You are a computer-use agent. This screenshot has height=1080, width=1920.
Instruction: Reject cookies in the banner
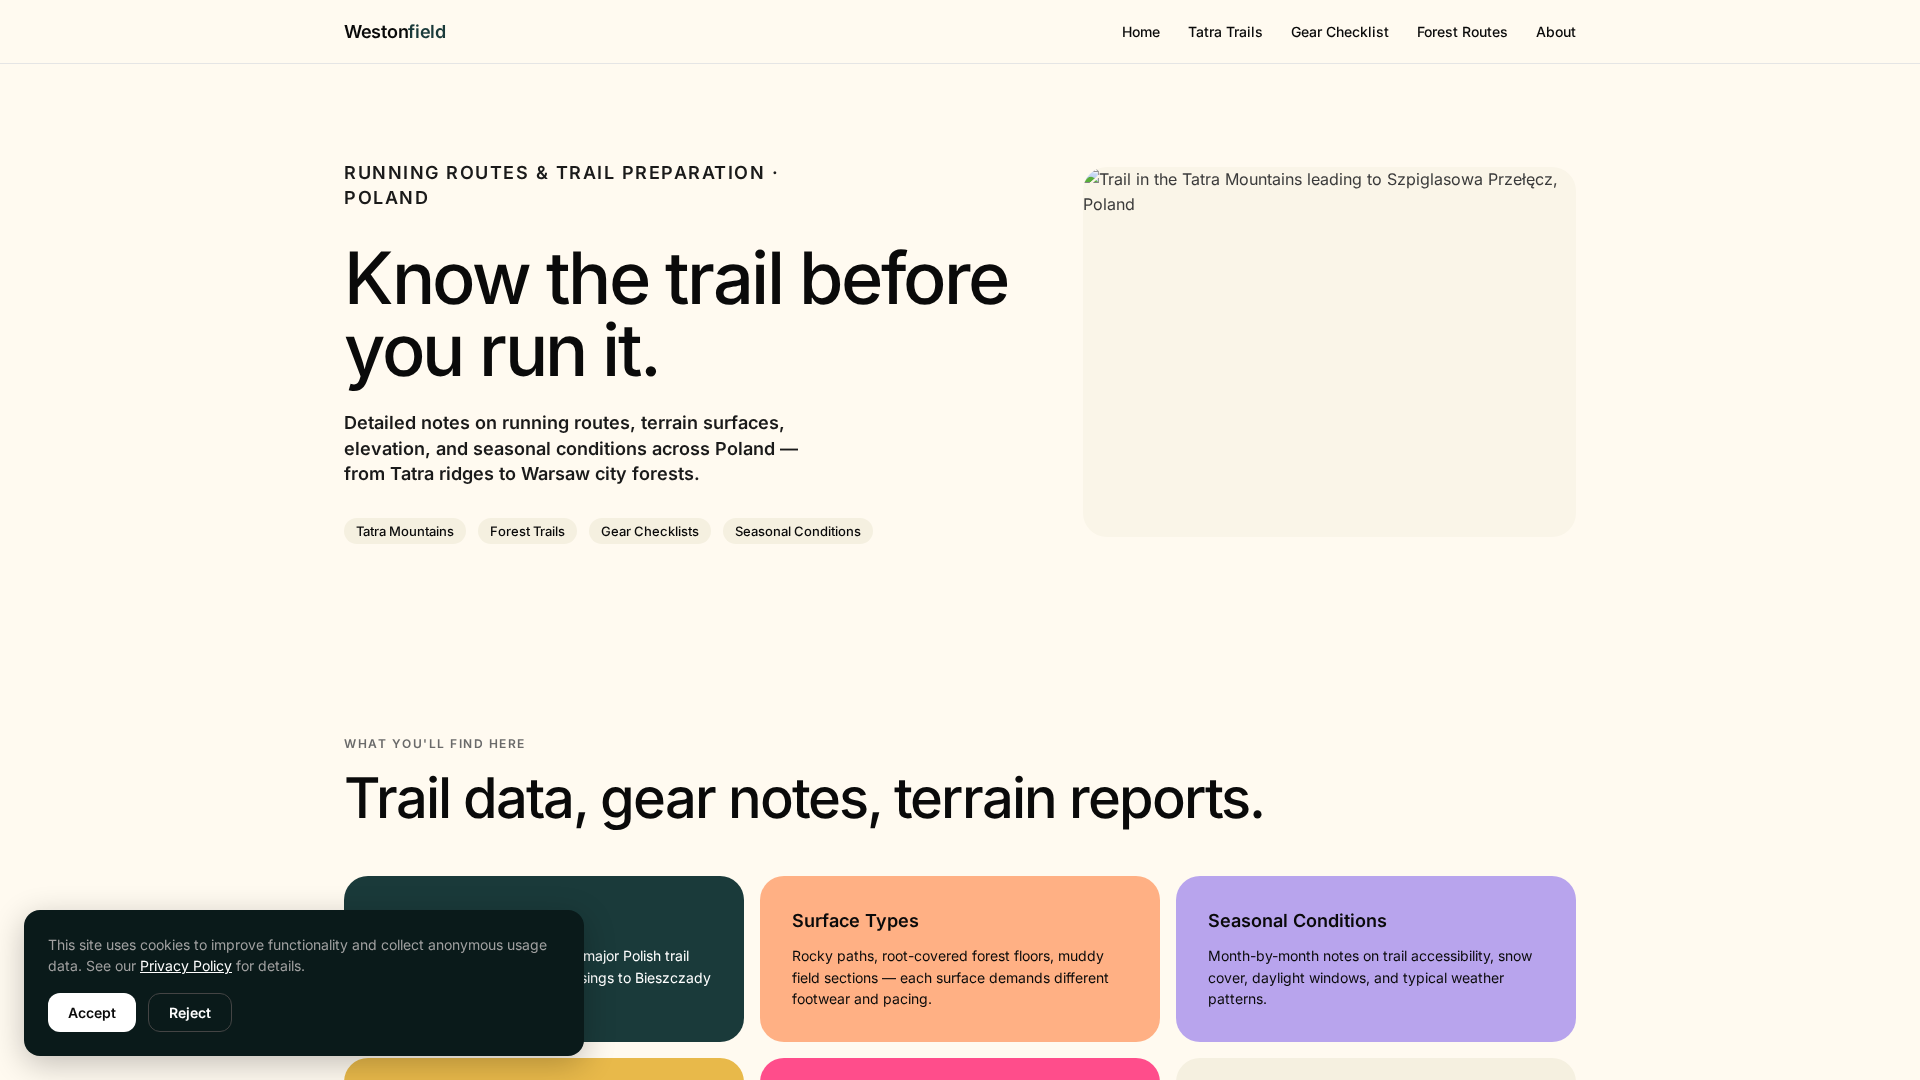point(190,1013)
